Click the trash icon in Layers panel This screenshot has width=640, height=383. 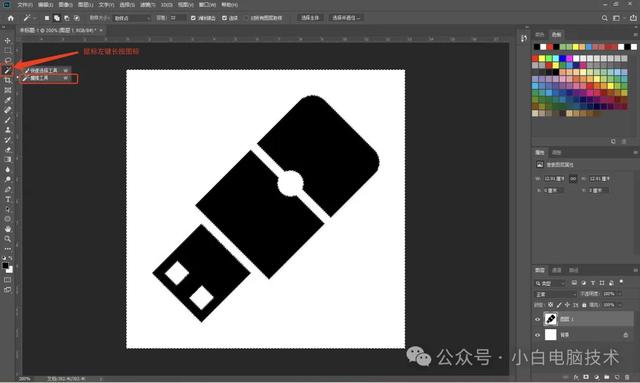click(x=627, y=377)
